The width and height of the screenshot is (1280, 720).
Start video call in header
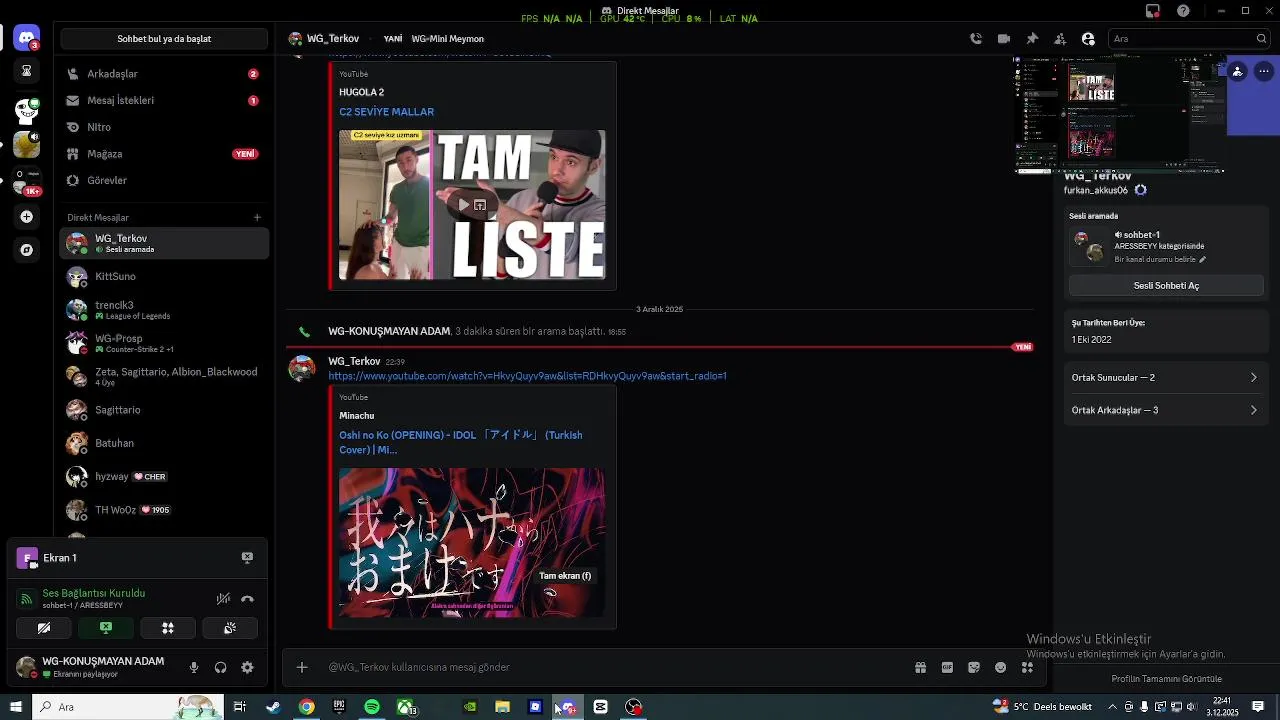1004,39
